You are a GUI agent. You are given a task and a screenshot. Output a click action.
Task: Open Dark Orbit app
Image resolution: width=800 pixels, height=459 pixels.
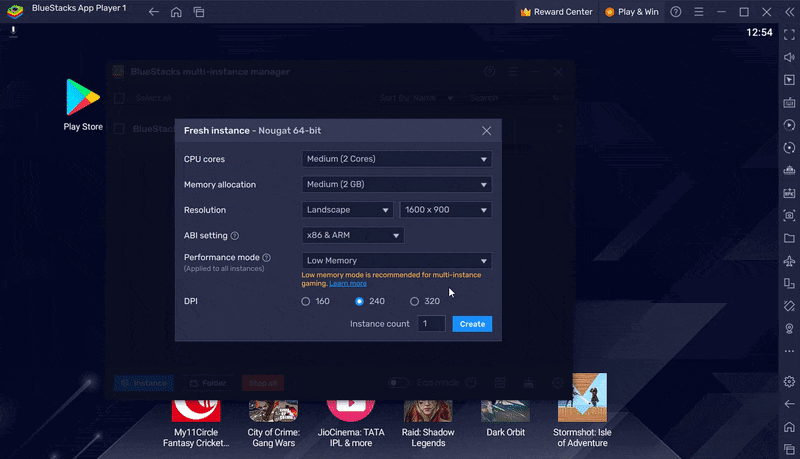[505, 418]
